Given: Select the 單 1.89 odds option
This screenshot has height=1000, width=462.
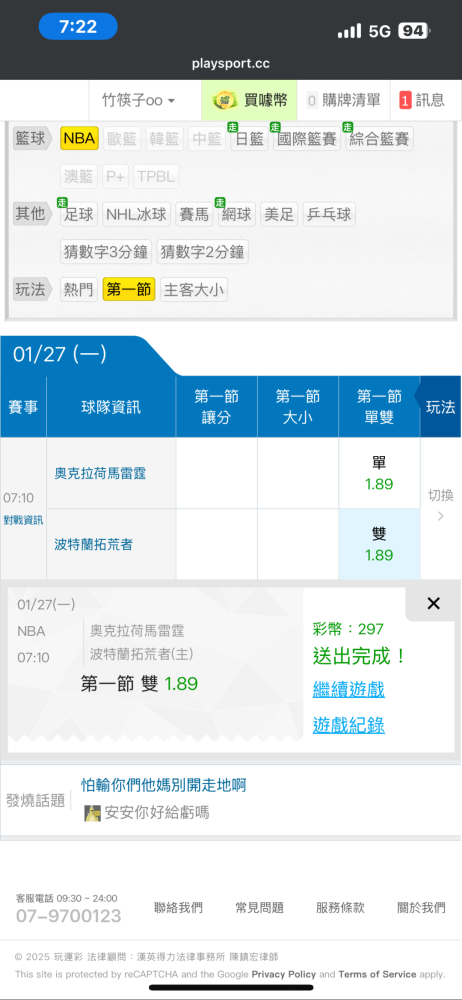Looking at the screenshot, I should (379, 473).
